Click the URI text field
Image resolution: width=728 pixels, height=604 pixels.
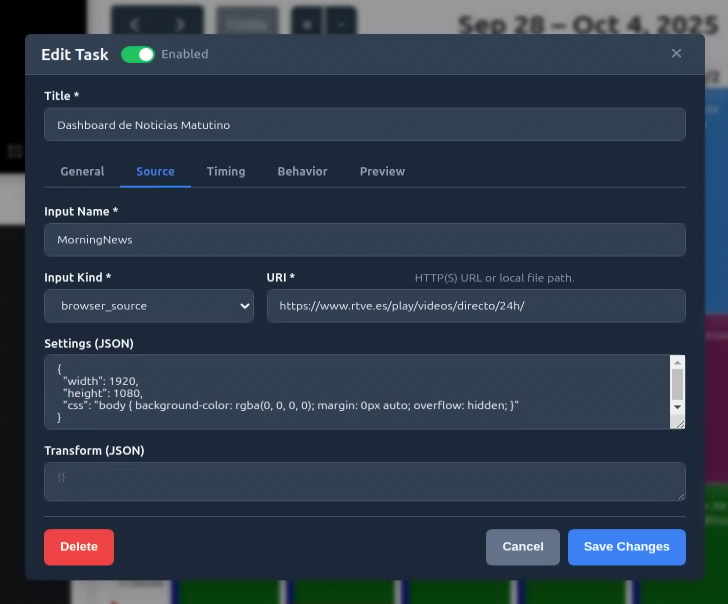click(476, 306)
